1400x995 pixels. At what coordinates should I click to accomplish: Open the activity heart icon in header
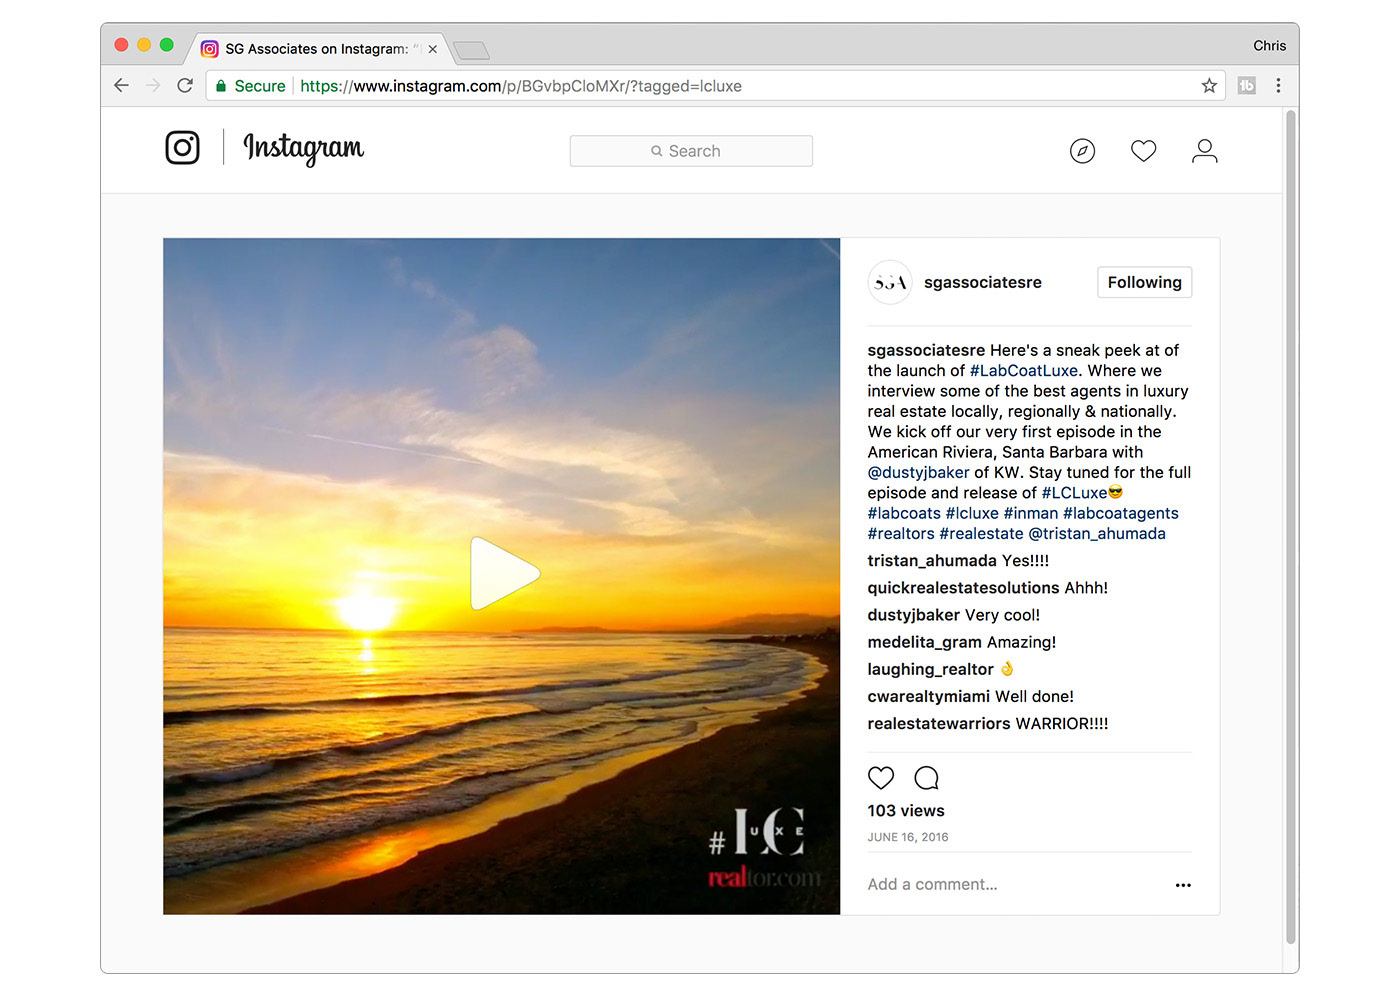1143,151
